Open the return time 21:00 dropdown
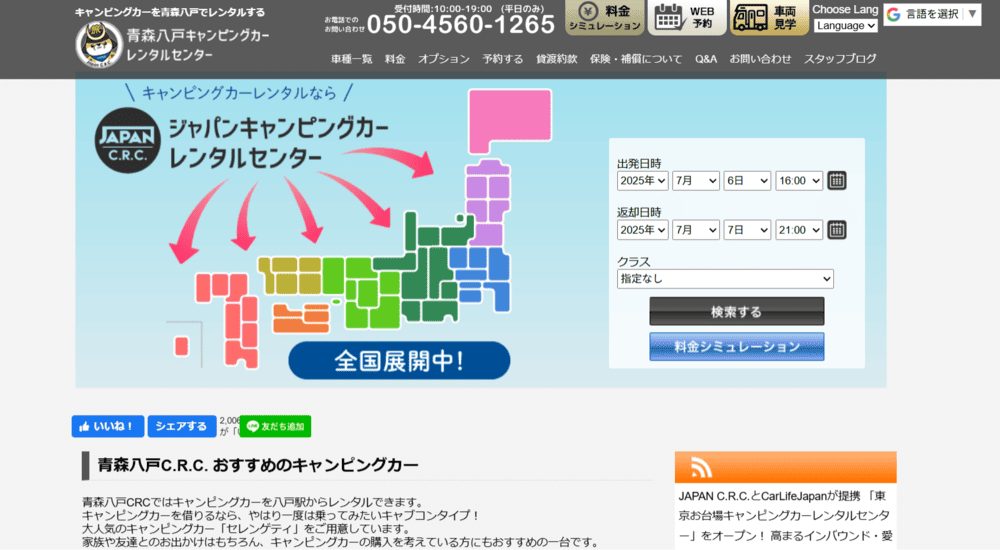Screen dimensions: 1000x550 (x=799, y=230)
